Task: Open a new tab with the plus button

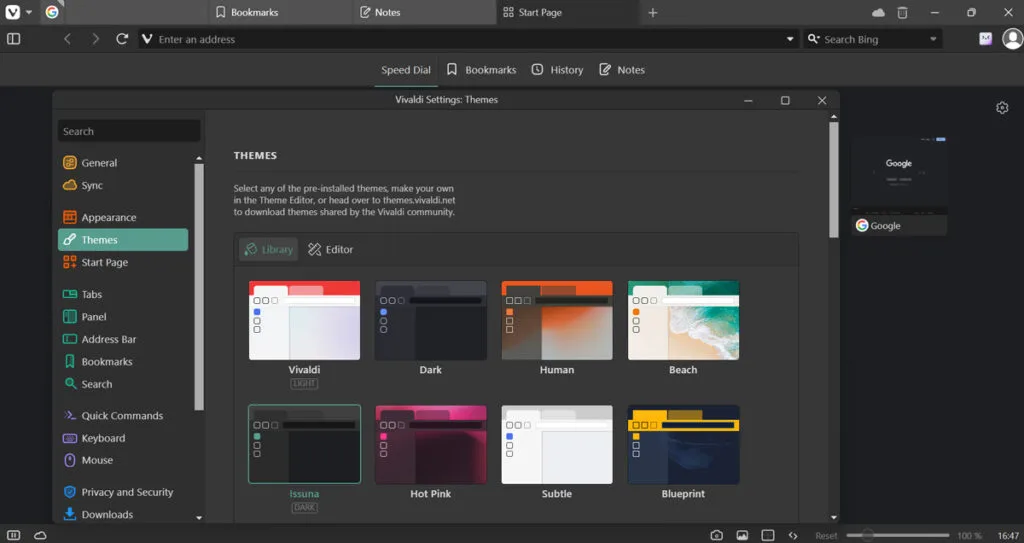Action: [x=652, y=12]
